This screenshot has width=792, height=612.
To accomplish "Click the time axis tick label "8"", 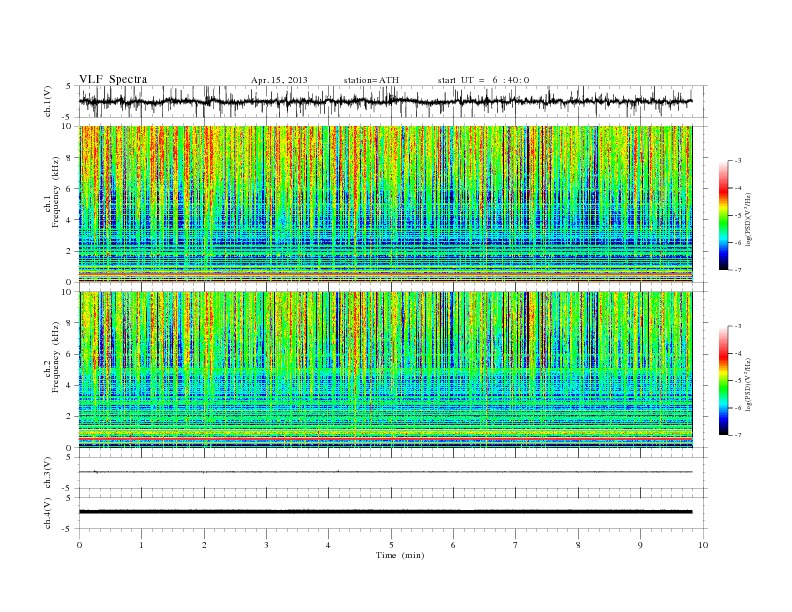I will tap(578, 545).
